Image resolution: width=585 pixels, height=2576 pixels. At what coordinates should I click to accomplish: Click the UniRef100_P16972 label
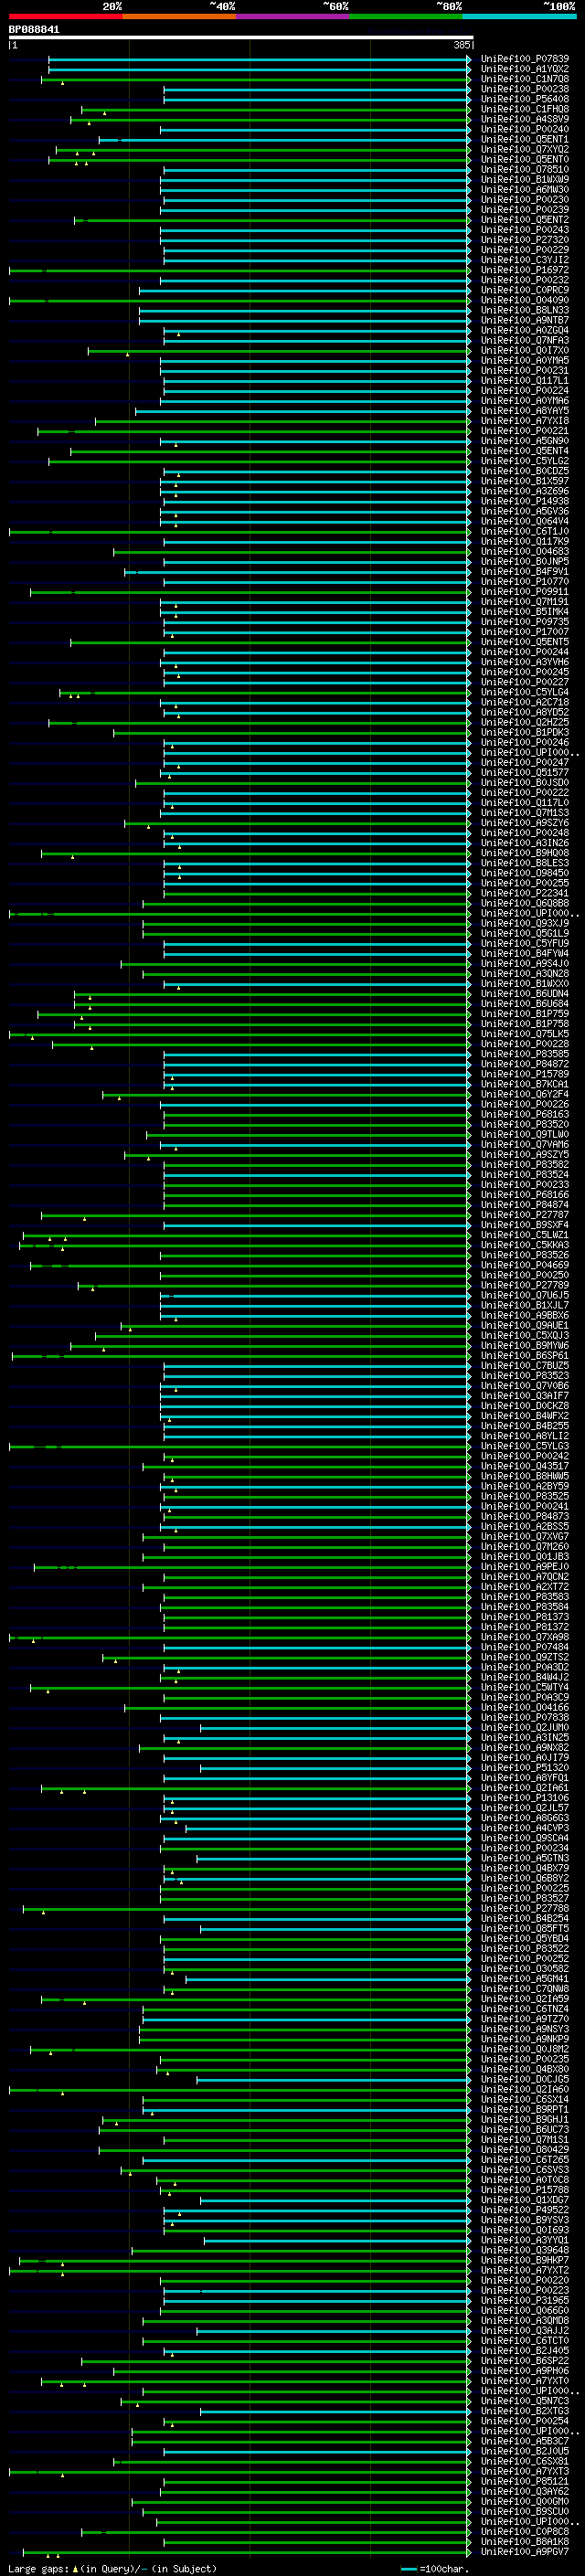[525, 270]
